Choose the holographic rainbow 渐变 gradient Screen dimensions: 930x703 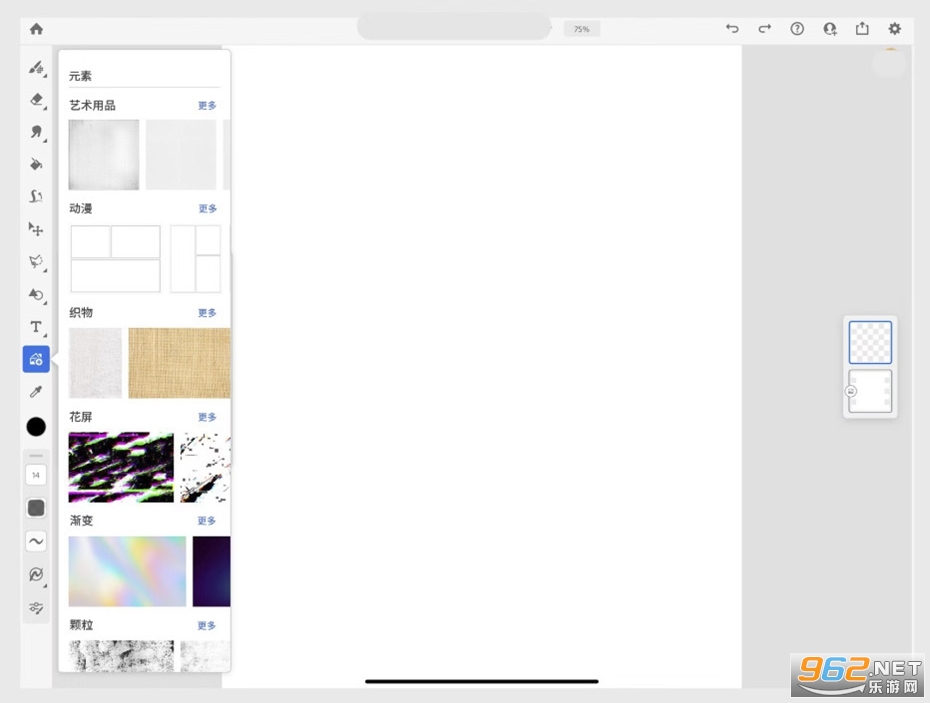[x=128, y=571]
